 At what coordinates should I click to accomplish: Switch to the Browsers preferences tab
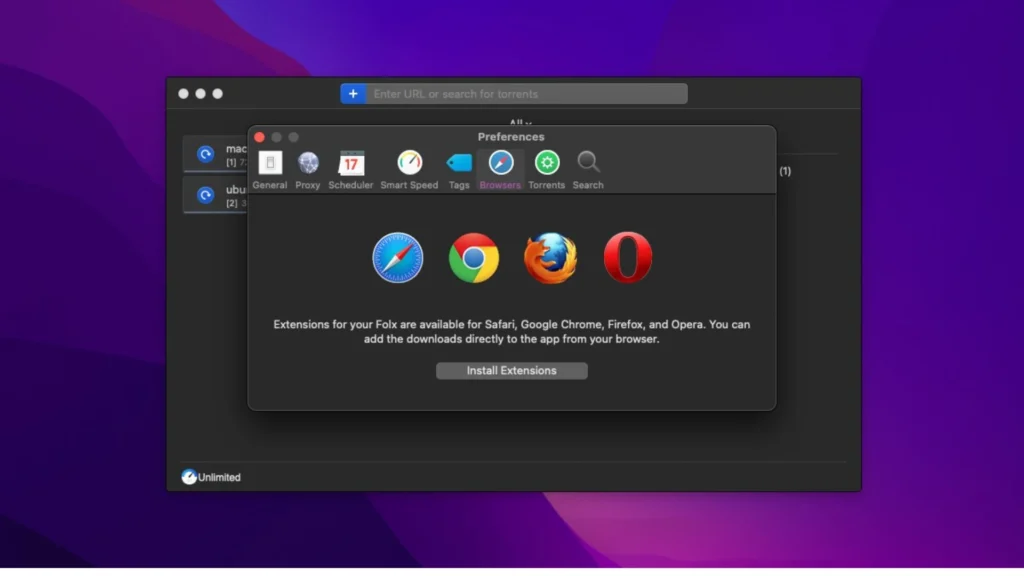pos(500,163)
